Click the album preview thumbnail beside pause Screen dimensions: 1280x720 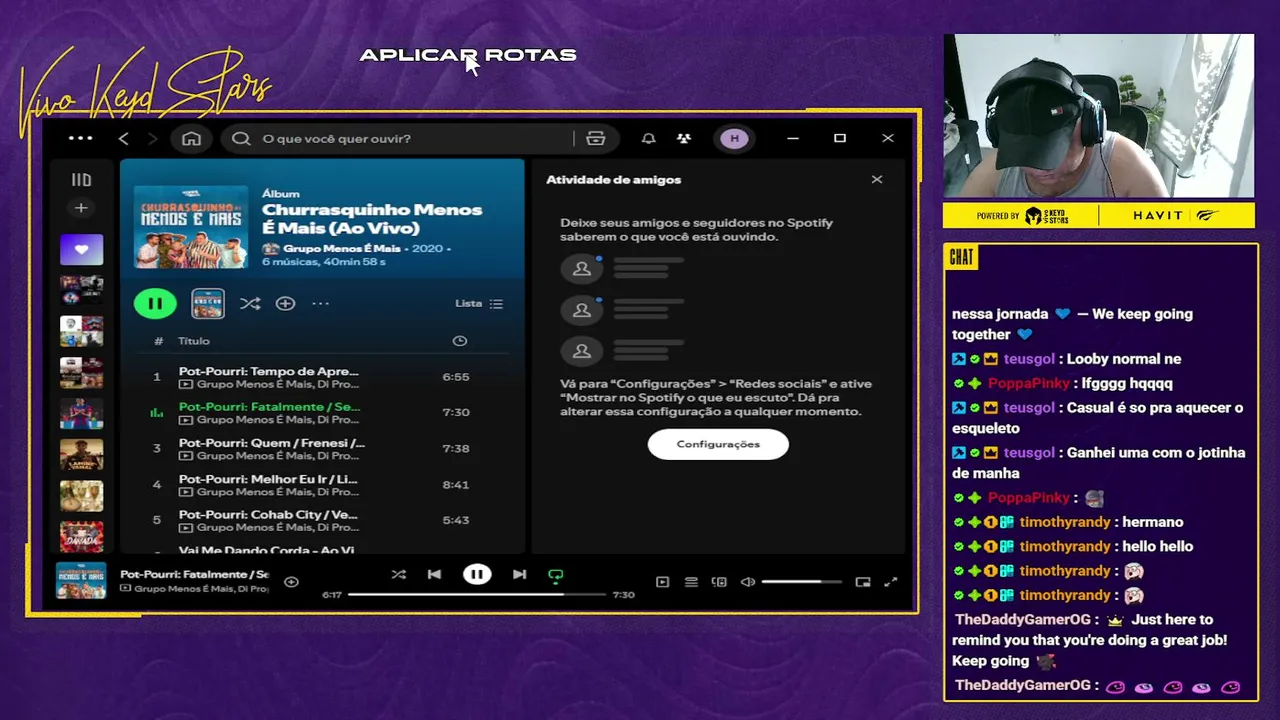coord(208,303)
